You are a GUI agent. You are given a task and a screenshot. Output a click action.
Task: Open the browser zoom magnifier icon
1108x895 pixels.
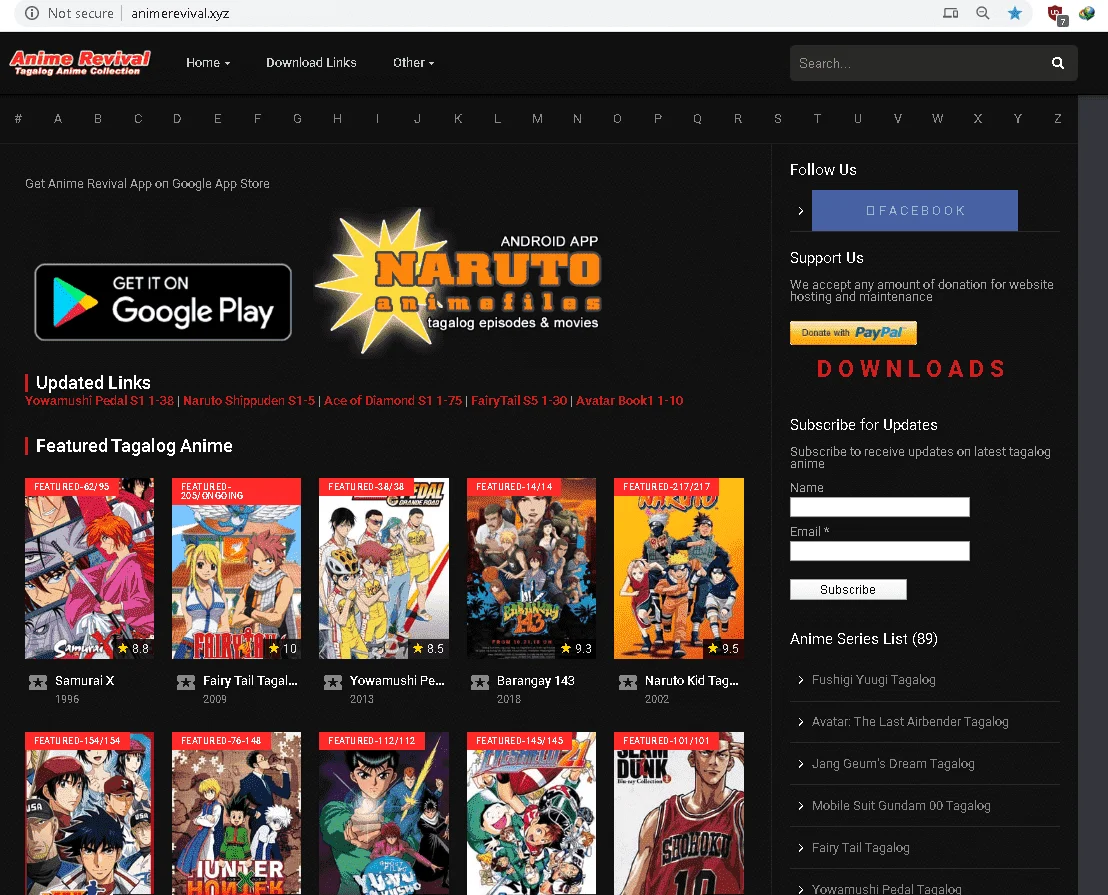tap(982, 13)
